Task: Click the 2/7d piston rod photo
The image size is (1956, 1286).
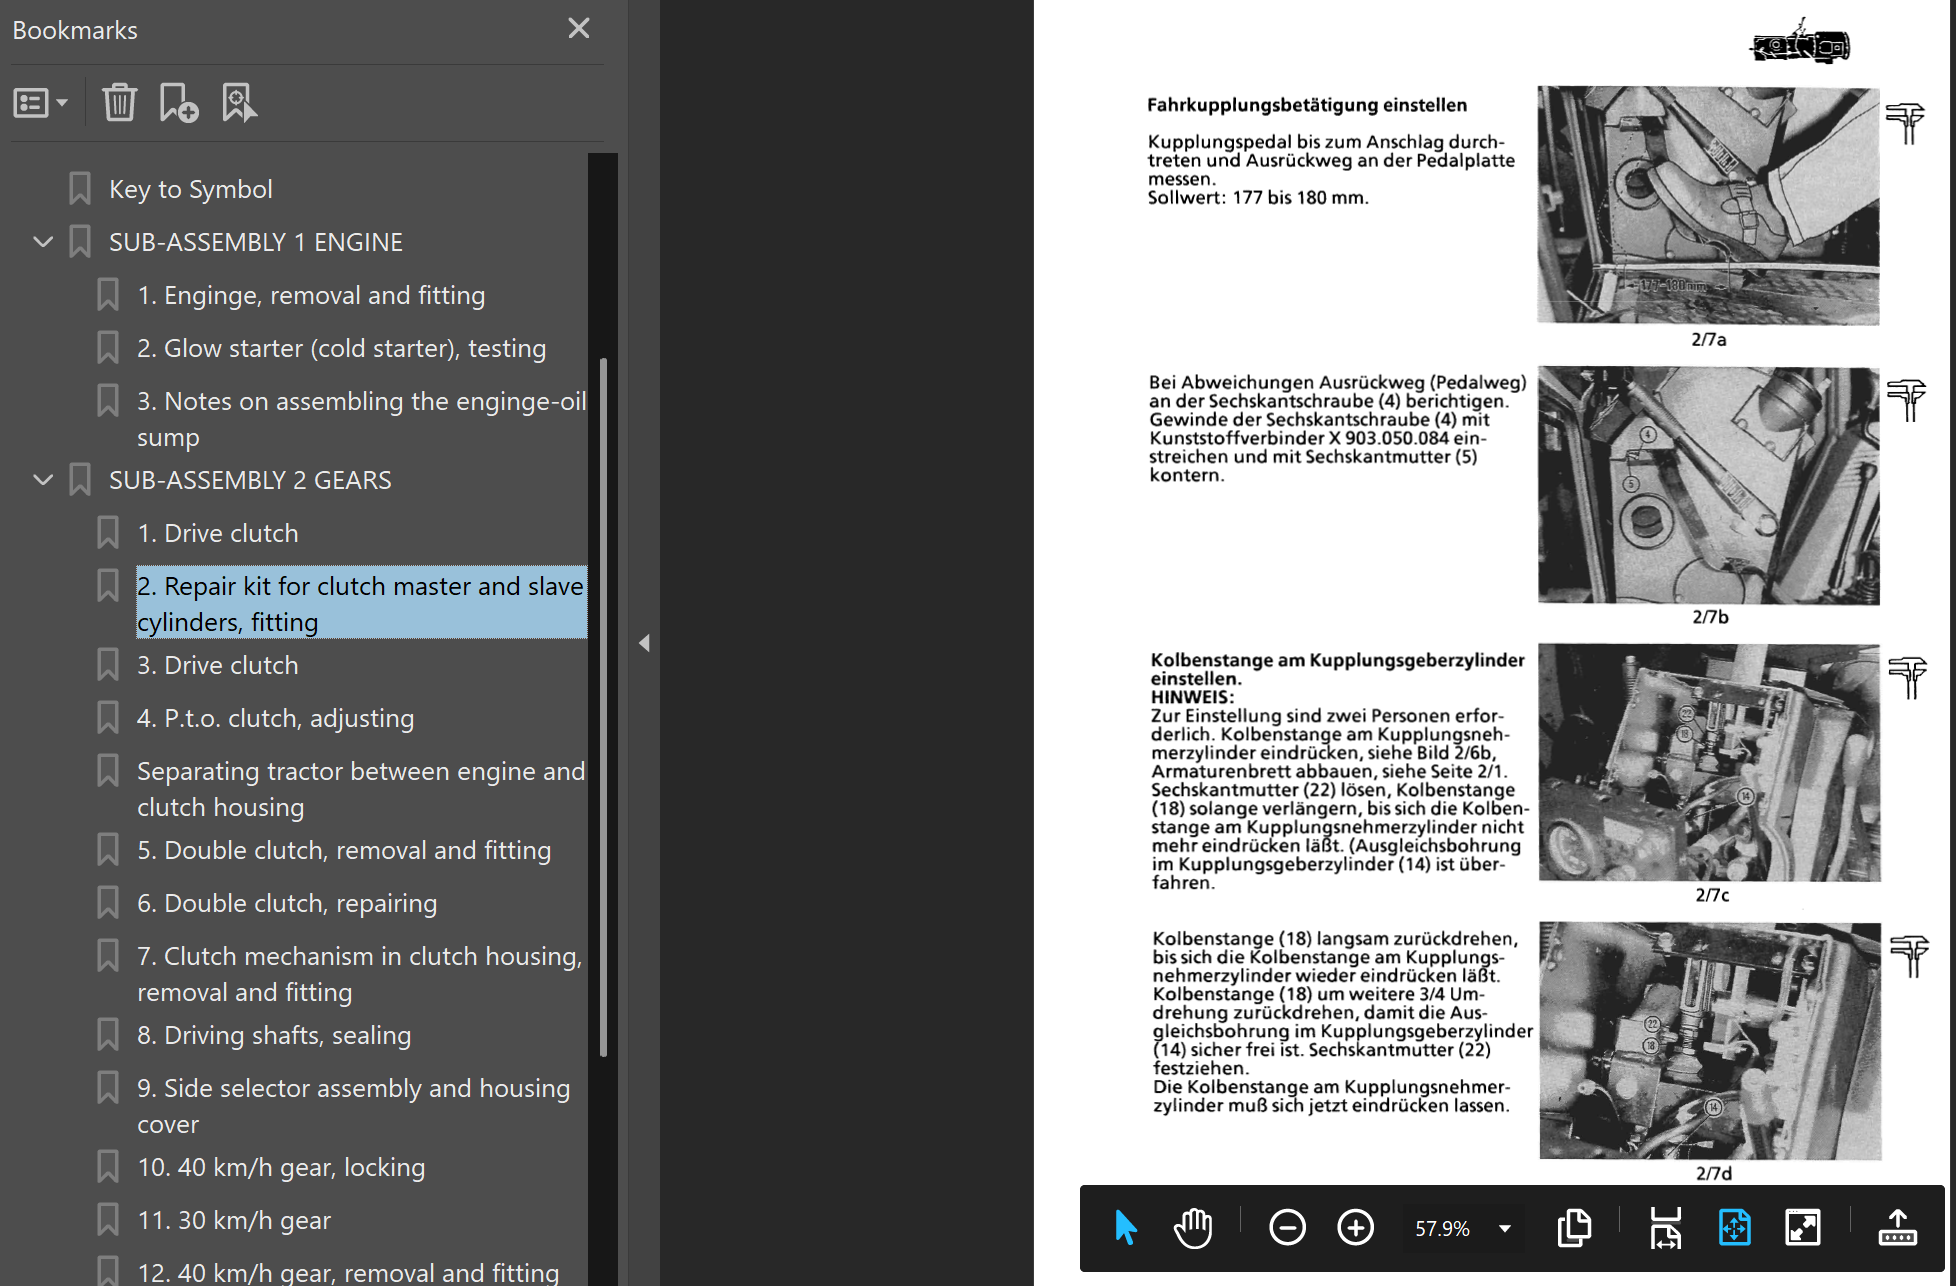Action: click(1710, 1041)
